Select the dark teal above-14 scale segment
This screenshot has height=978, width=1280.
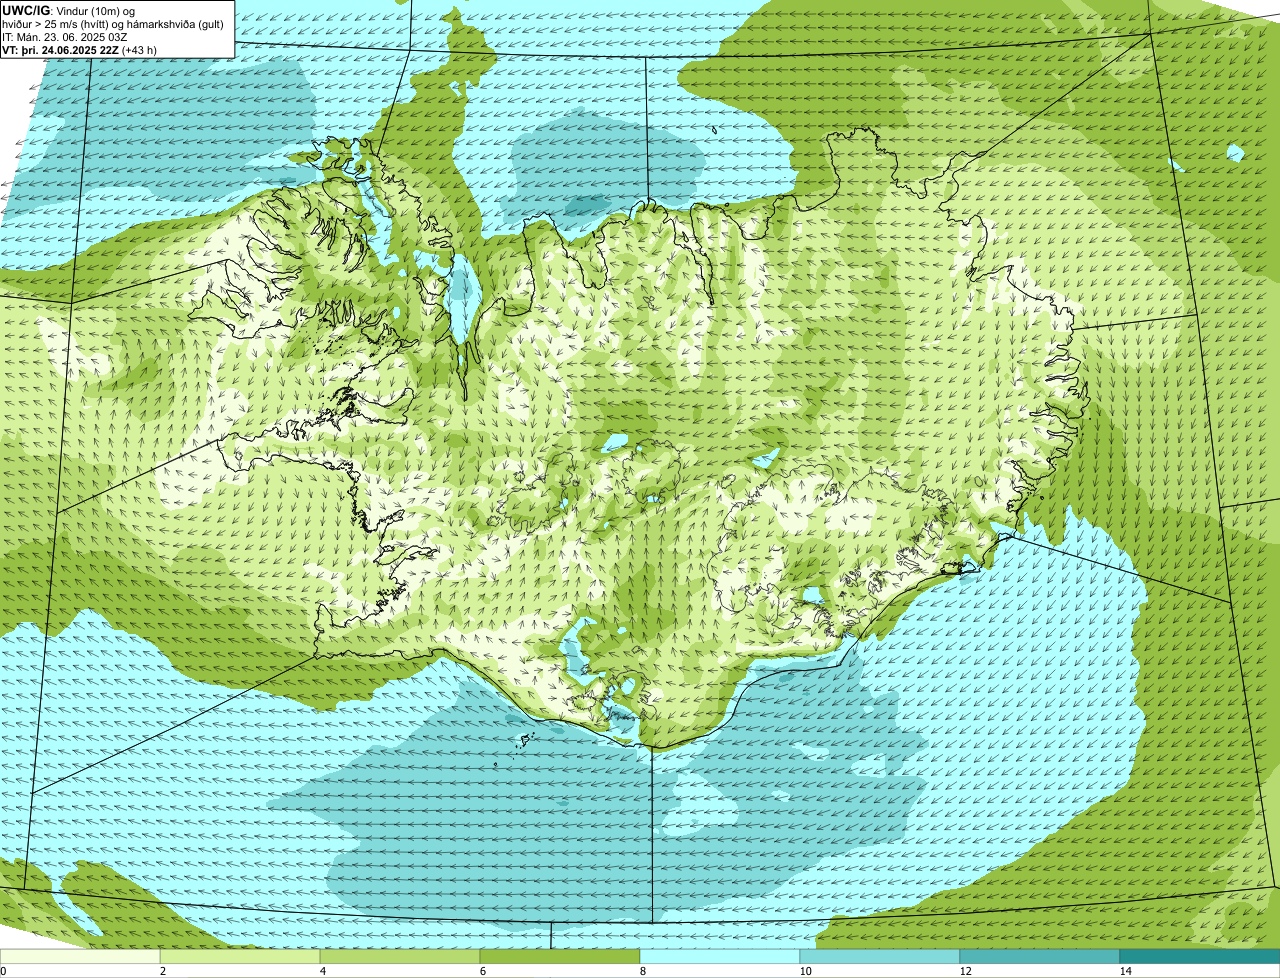pos(1200,956)
